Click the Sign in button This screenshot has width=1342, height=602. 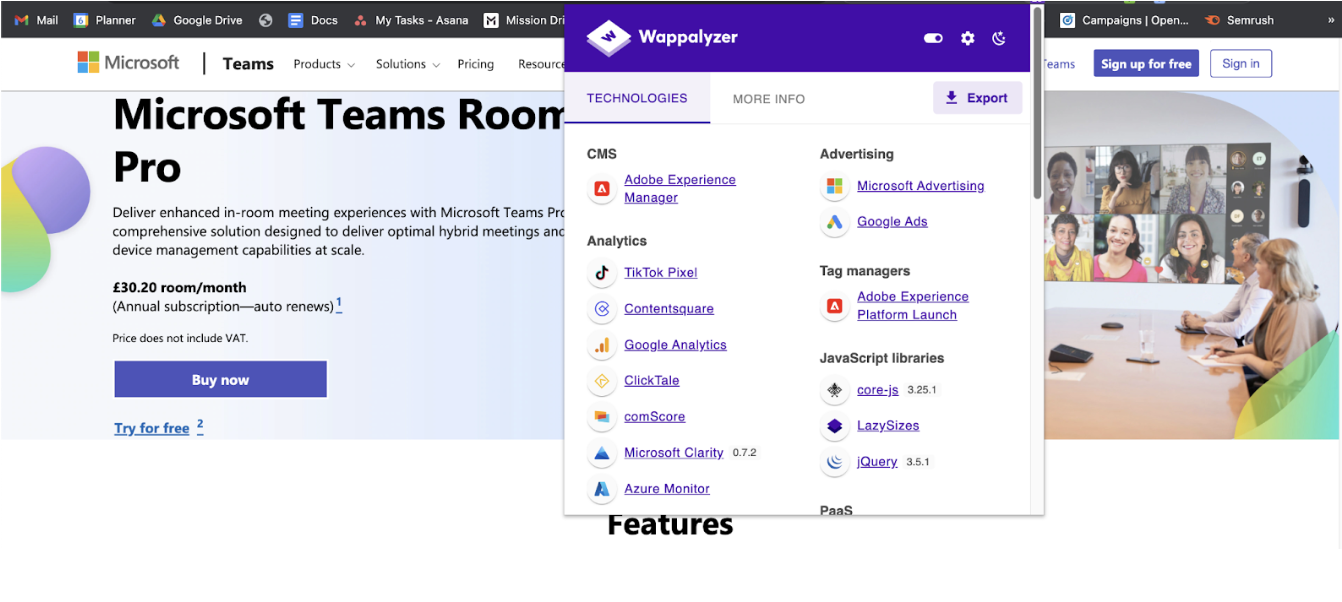[x=1241, y=64]
